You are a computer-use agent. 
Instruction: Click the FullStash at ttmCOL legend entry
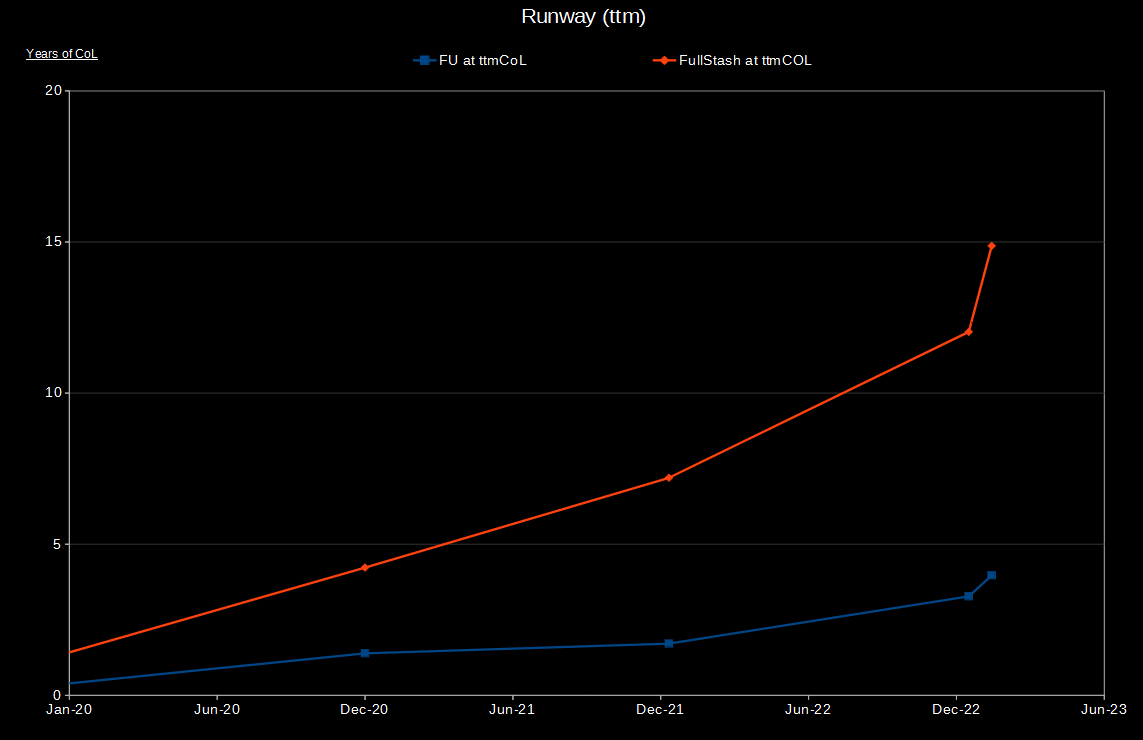pos(733,61)
